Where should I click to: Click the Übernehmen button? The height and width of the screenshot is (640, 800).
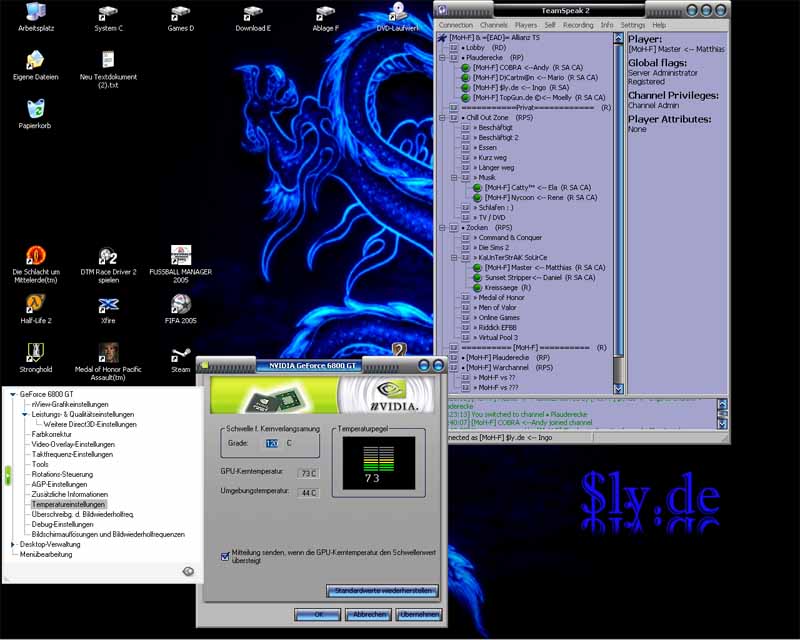419,614
